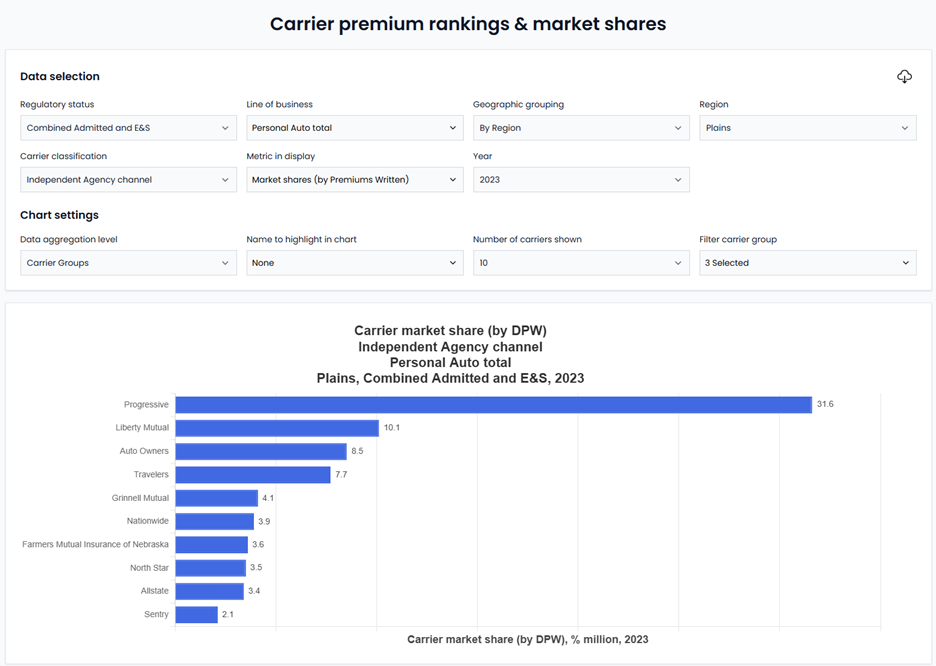Image resolution: width=936 pixels, height=666 pixels.
Task: Select the Grinnell Mutual bar
Action: [x=217, y=498]
